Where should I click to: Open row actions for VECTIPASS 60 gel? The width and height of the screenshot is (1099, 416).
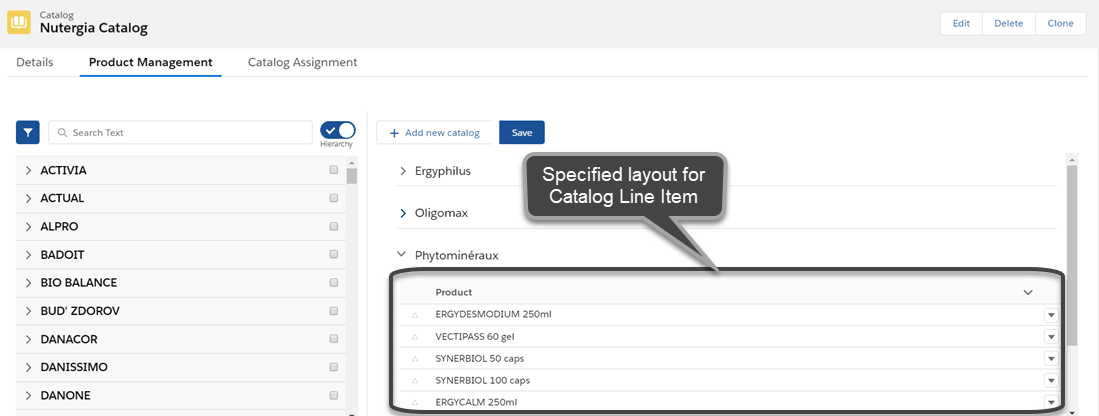(1051, 337)
